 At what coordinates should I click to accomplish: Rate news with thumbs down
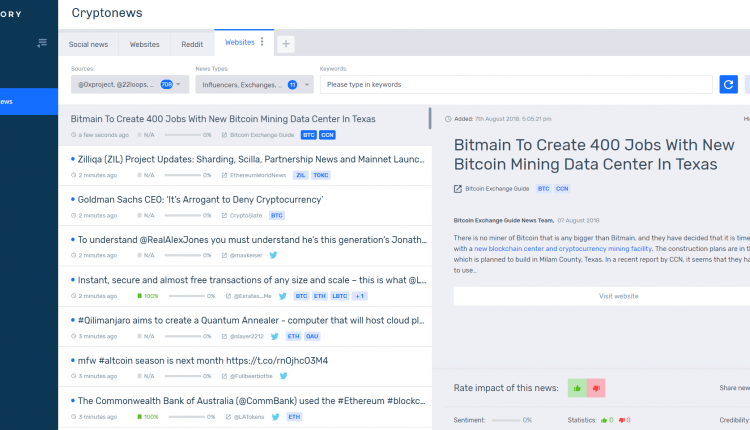tap(596, 388)
